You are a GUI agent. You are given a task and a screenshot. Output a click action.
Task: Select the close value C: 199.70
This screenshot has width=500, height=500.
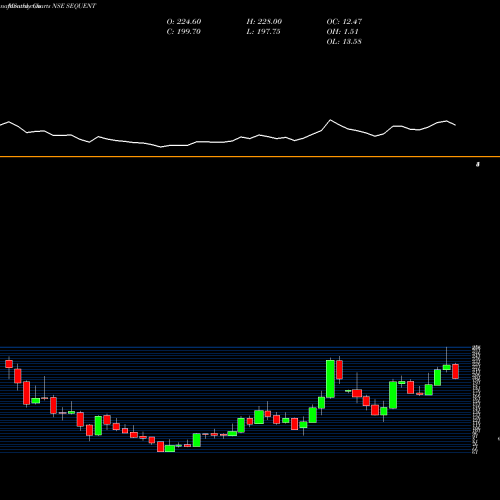tap(184, 32)
